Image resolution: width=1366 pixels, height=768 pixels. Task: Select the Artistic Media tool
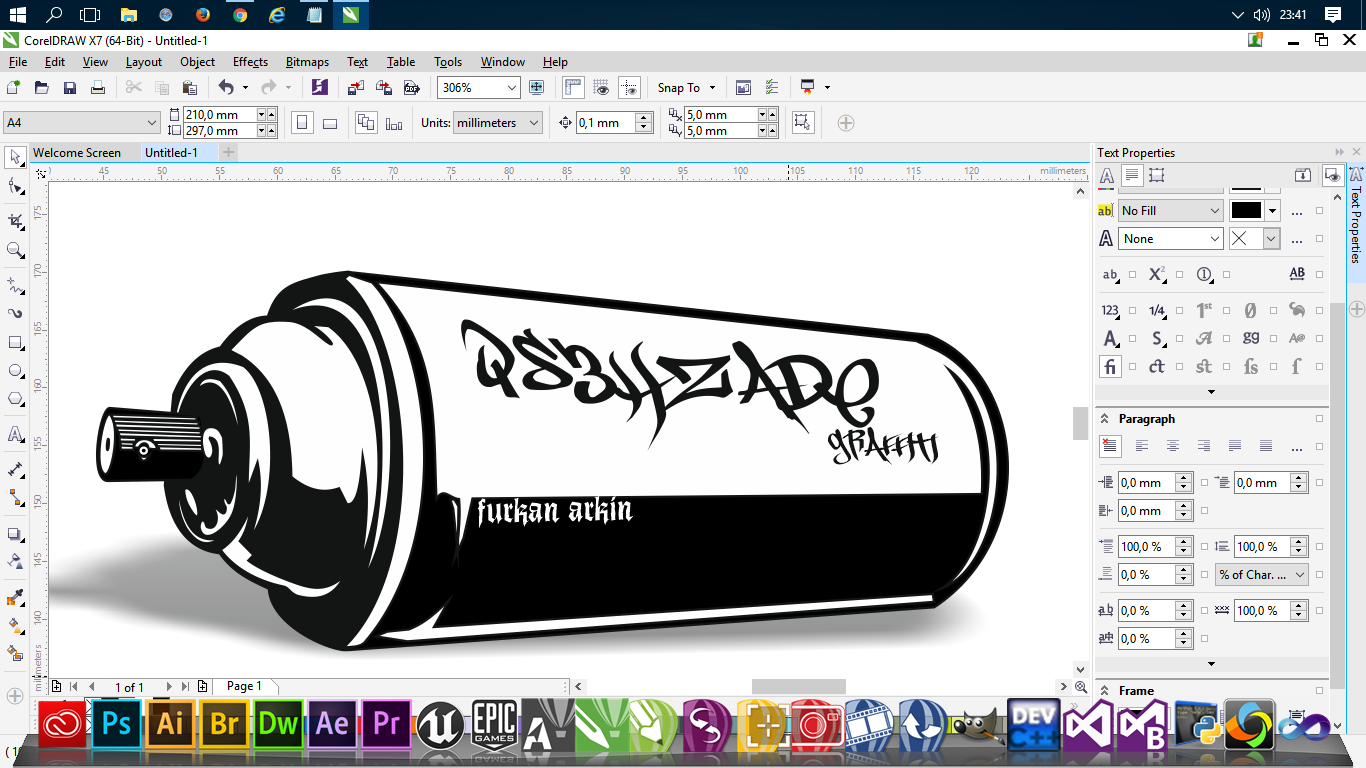click(15, 313)
